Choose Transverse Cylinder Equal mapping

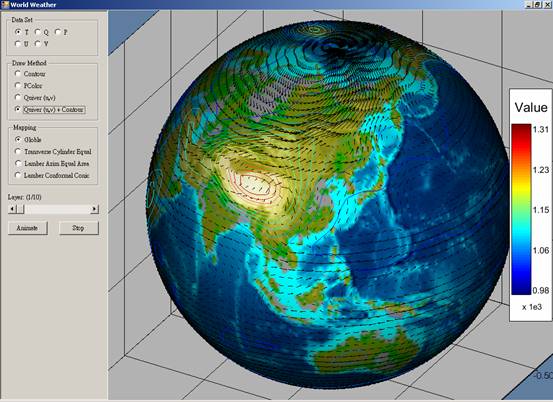click(18, 152)
